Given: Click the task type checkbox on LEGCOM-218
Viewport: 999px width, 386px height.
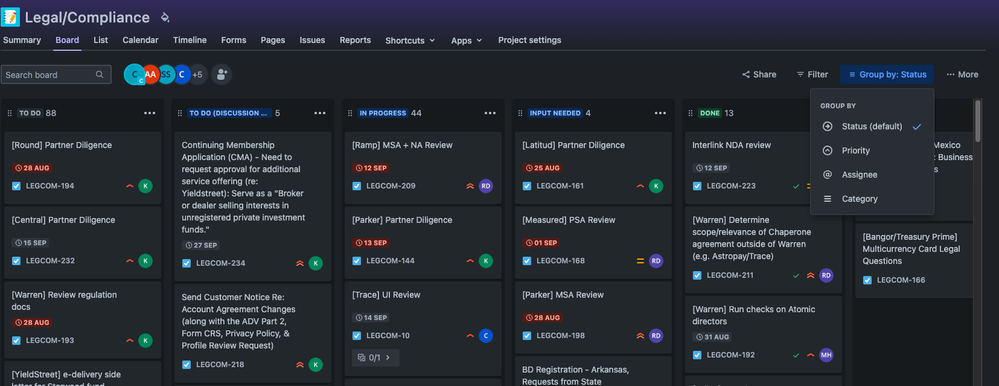Looking at the screenshot, I should click(187, 364).
